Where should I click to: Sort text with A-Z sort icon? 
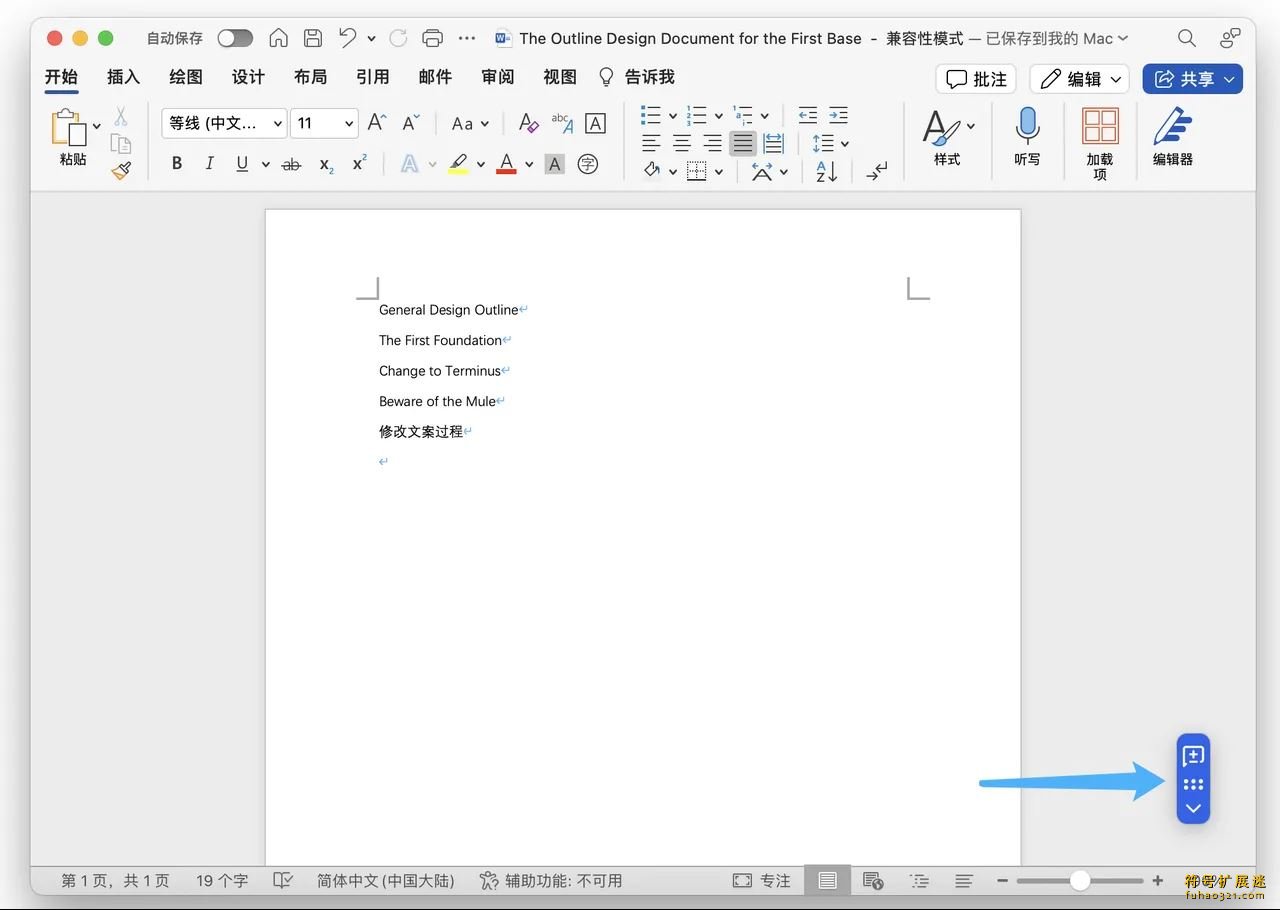coord(826,172)
